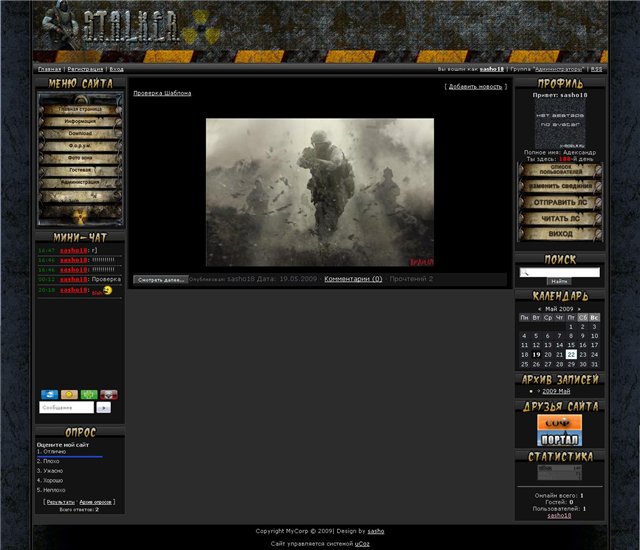Click the blue poll result bar for Отлично
The image size is (640, 550).
69,457
